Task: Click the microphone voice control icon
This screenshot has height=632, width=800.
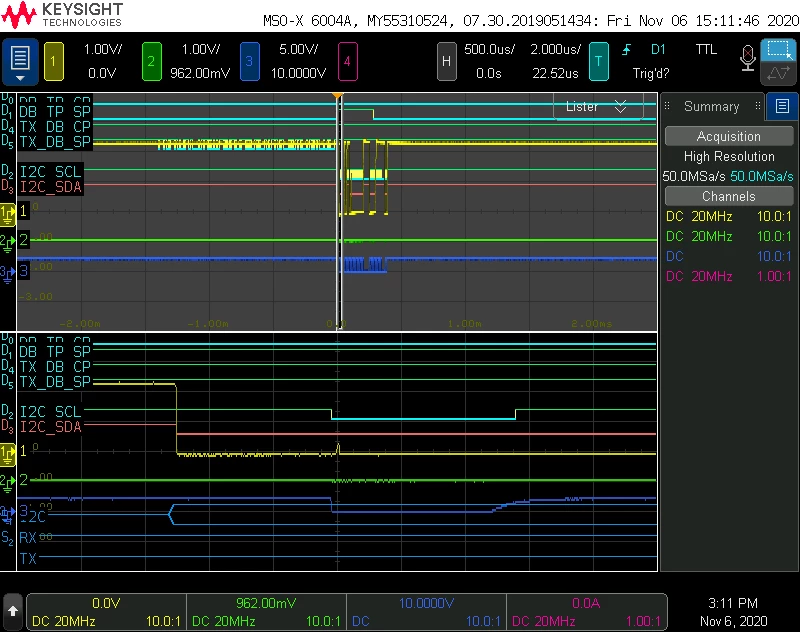Action: (747, 57)
